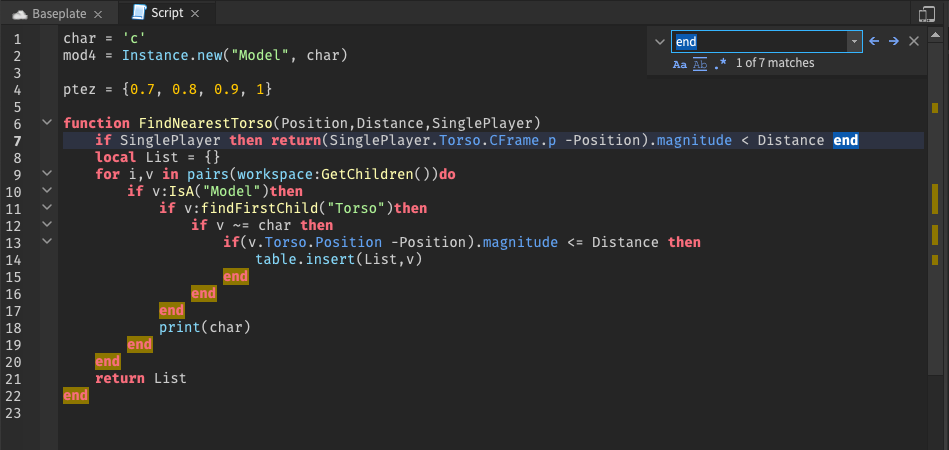Toggle Match Whole Word (Ab) option
949x450 pixels.
click(x=700, y=64)
